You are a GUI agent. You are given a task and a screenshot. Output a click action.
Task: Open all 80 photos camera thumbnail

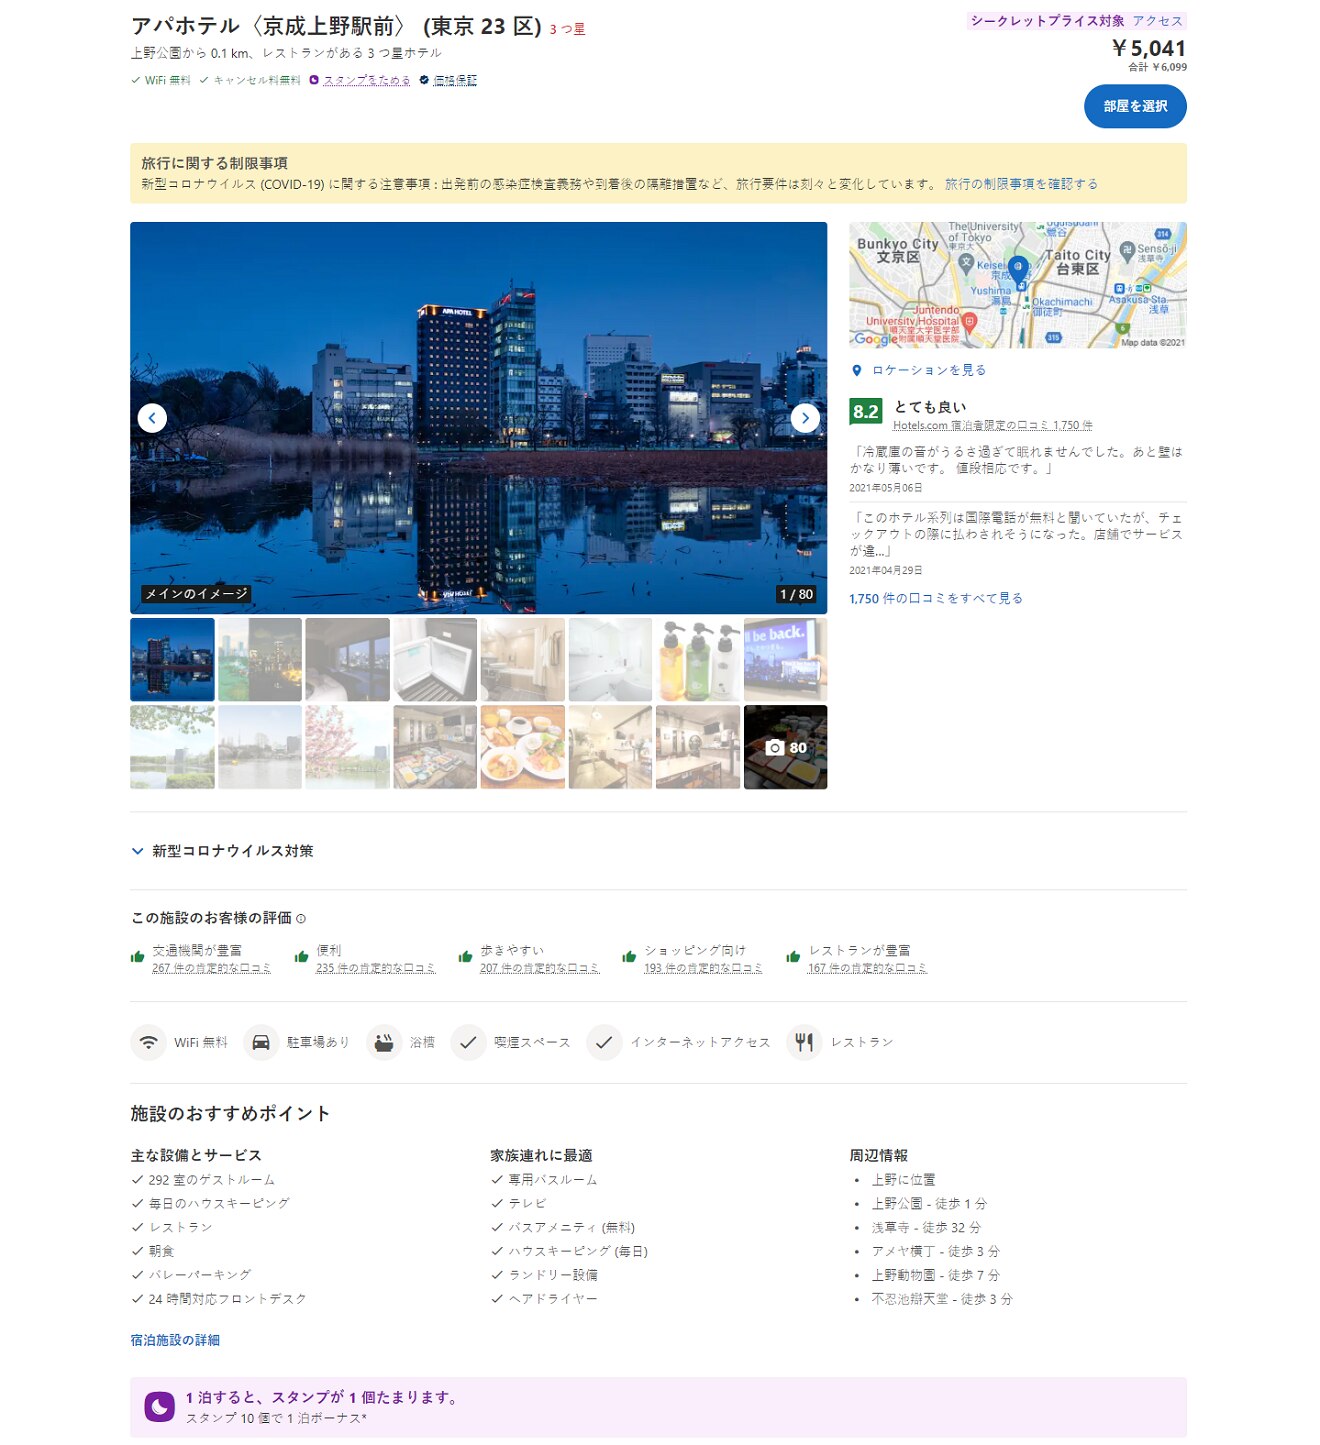pyautogui.click(x=785, y=747)
